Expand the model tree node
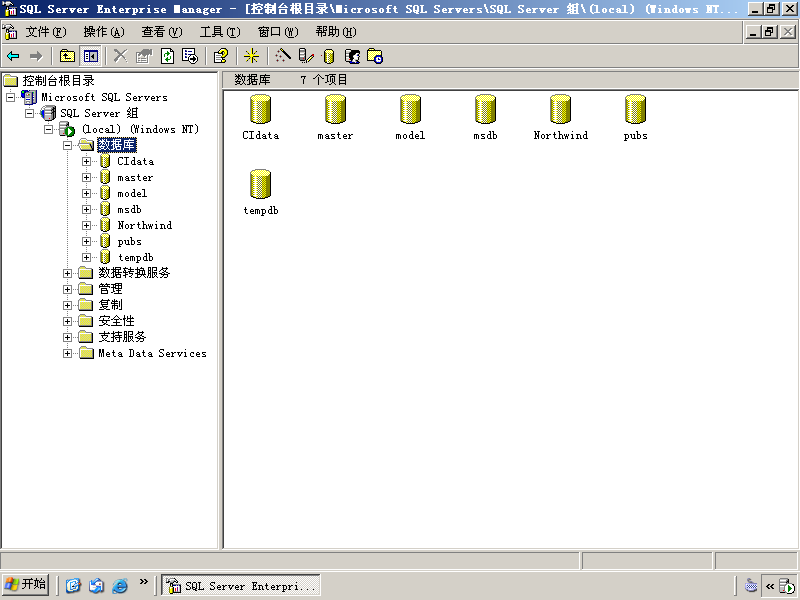Viewport: 800px width, 600px height. tap(86, 193)
